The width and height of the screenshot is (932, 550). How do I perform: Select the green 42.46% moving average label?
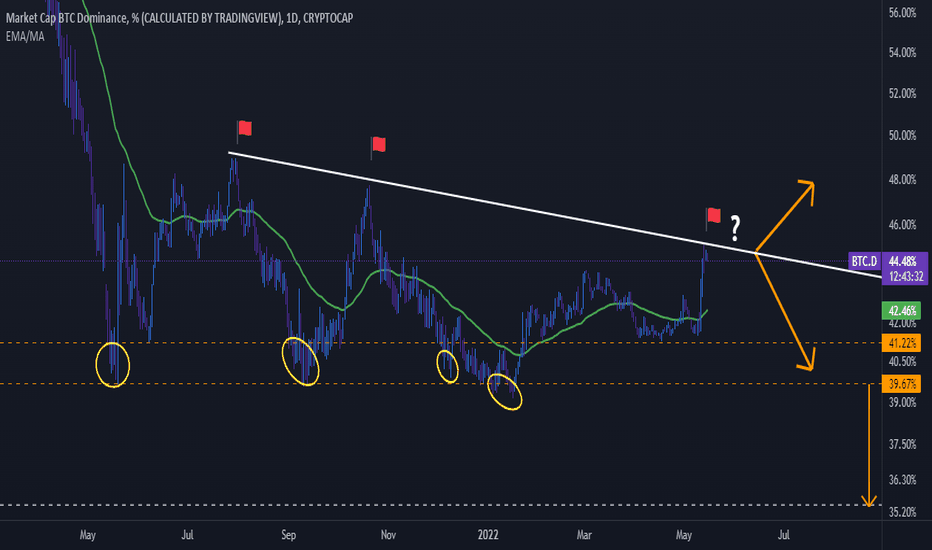(902, 311)
